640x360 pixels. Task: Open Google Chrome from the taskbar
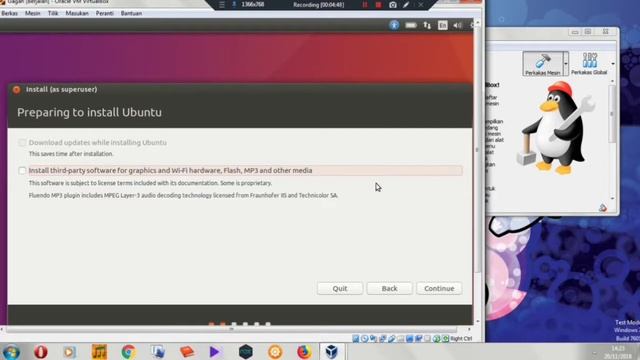point(128,352)
